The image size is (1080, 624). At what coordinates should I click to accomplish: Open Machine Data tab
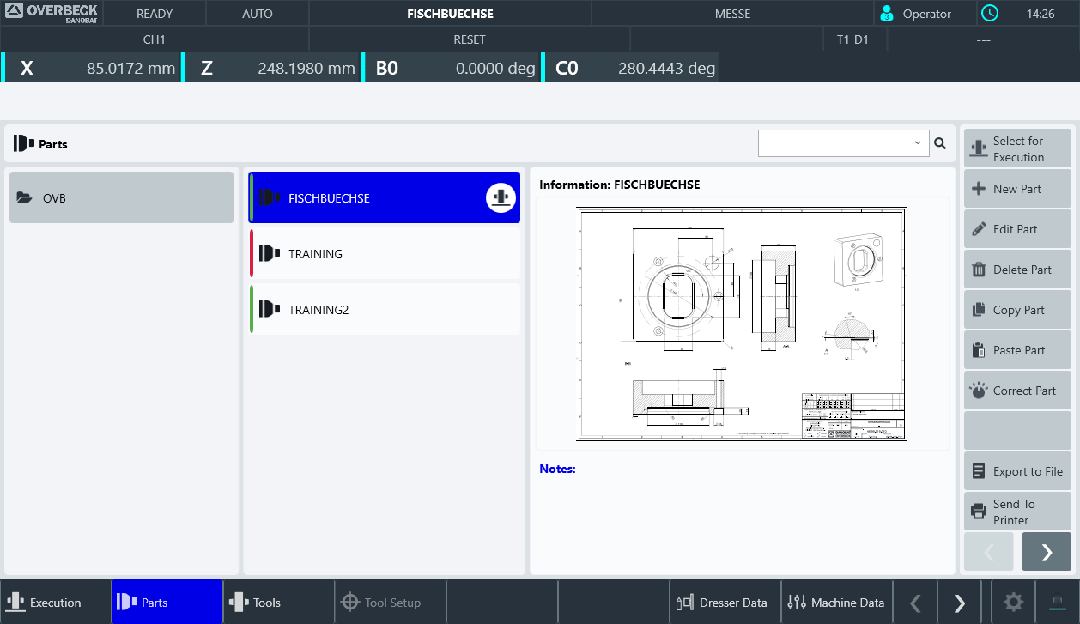pos(836,602)
